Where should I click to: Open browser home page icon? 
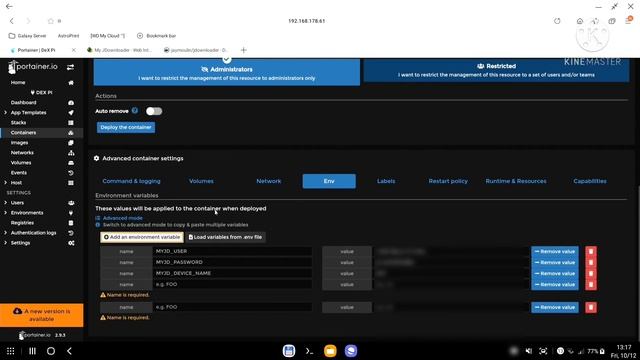coord(580,21)
